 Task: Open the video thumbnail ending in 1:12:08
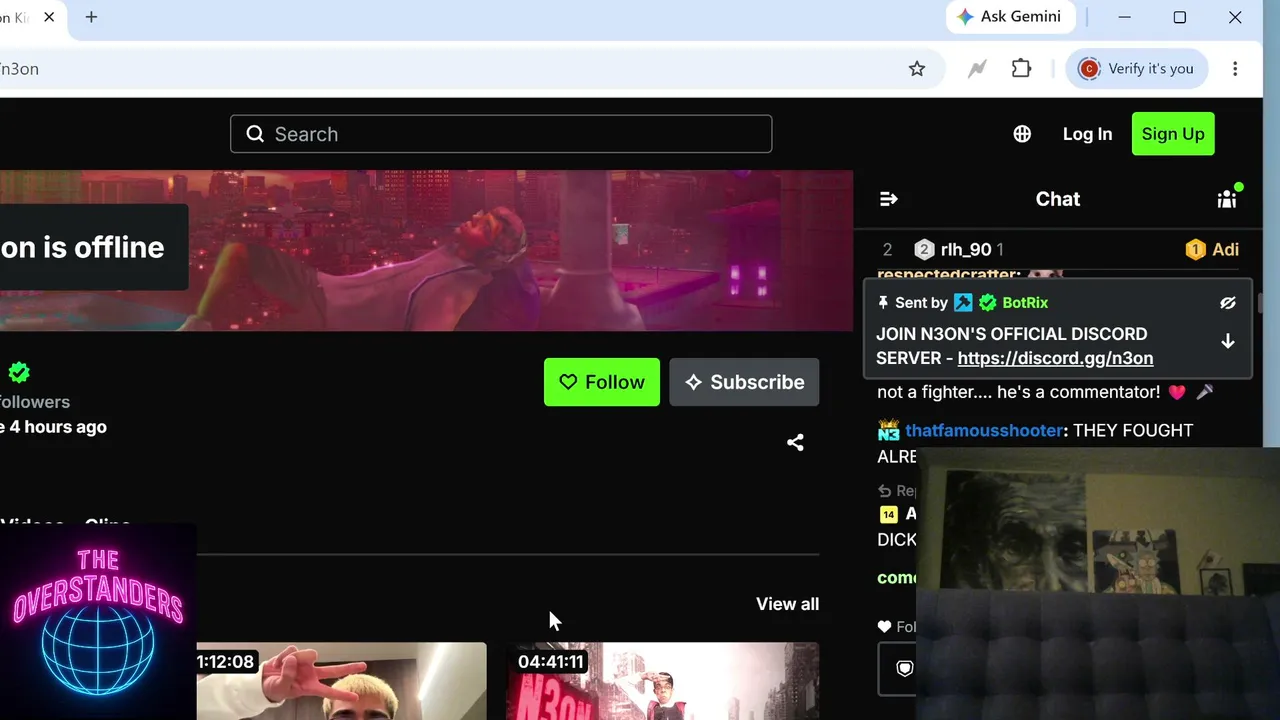(x=341, y=681)
